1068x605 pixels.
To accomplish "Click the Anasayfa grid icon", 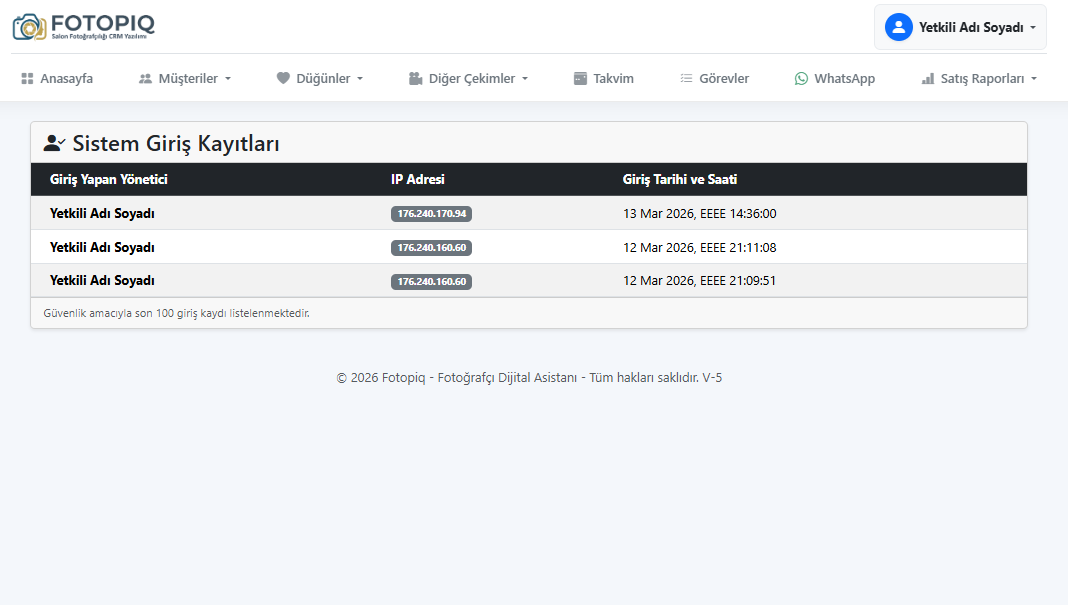I will pos(27,78).
